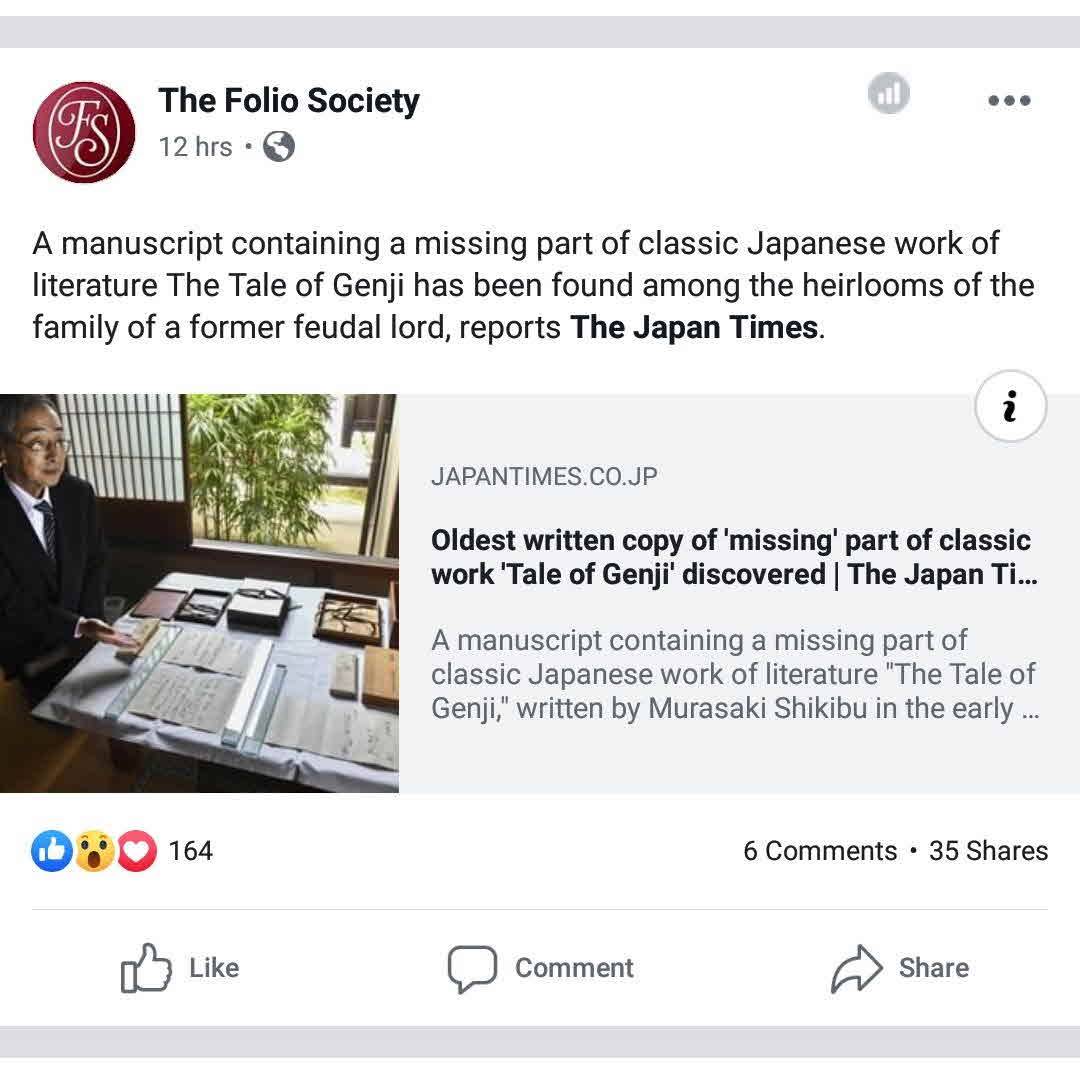
Task: Click the bold The Japan Times mention
Action: pos(694,328)
